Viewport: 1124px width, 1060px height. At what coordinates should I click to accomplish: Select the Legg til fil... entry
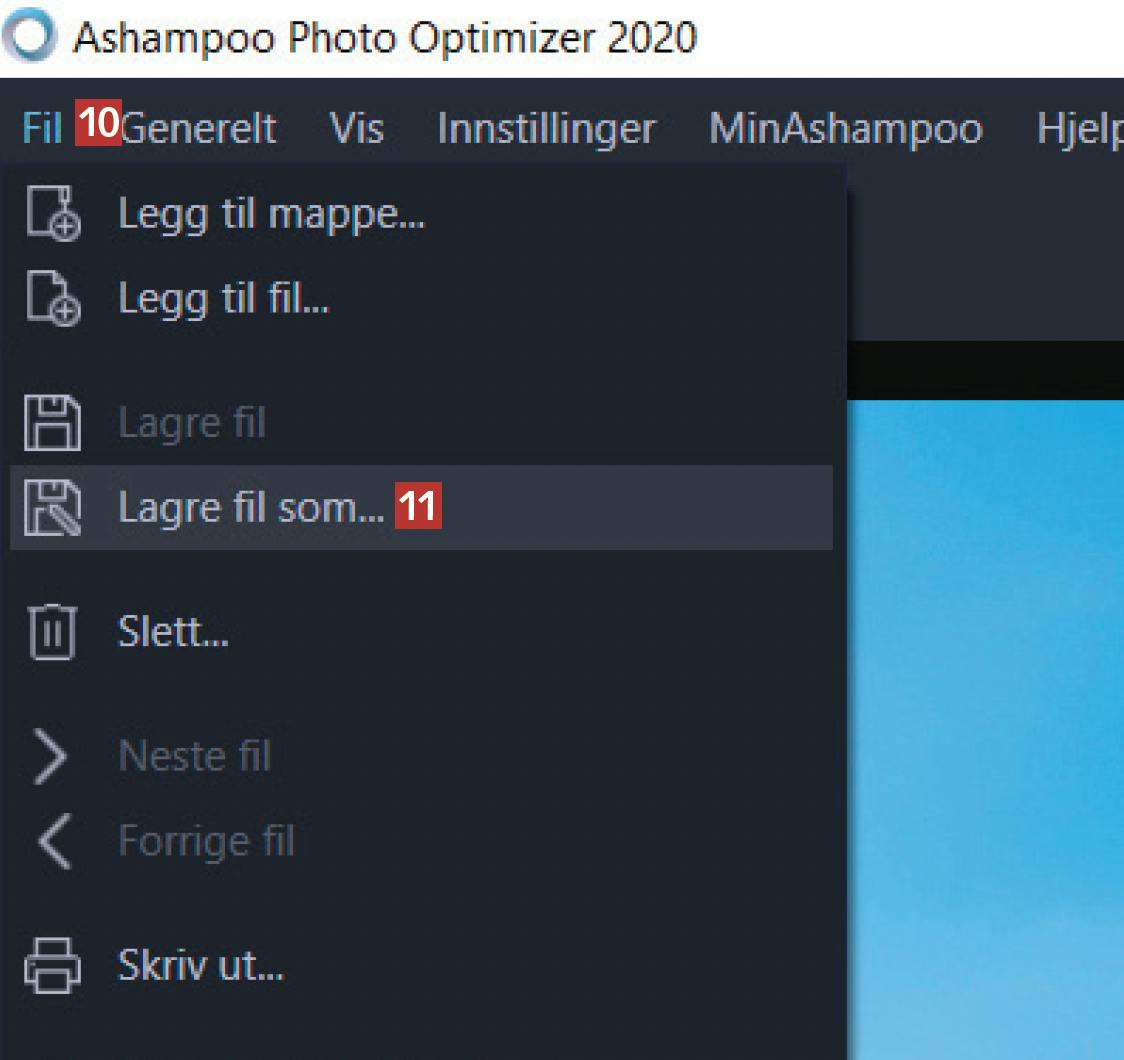coord(223,299)
